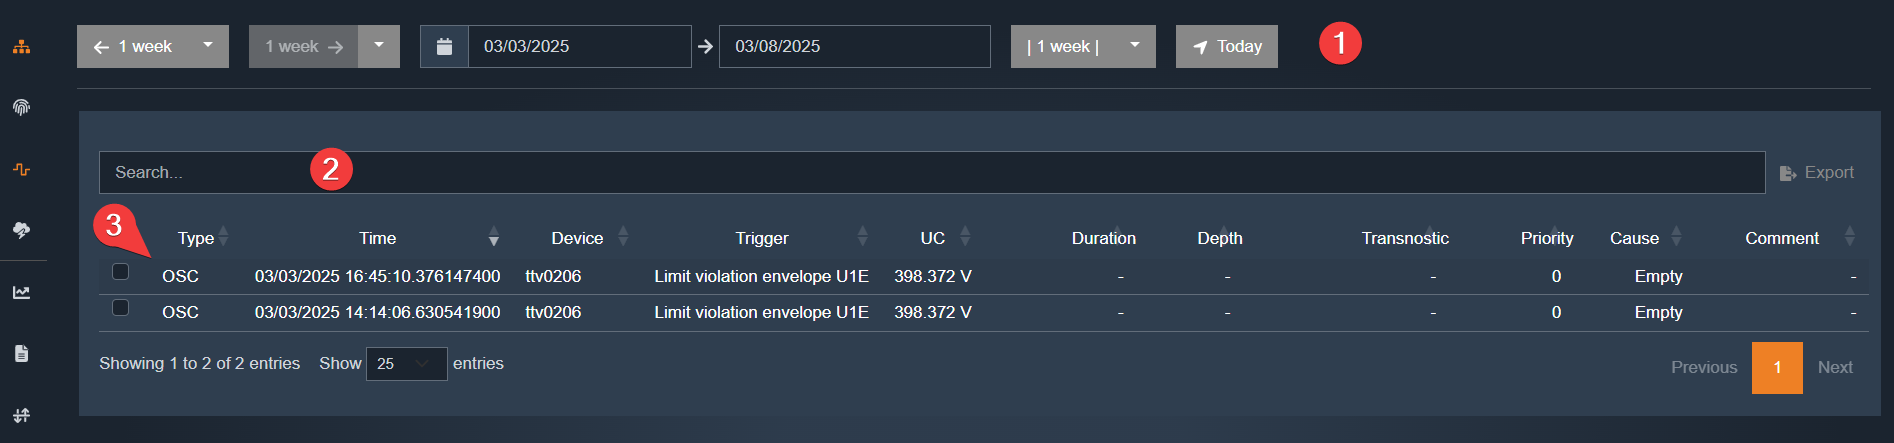Click the fingerprint icon in the sidebar

point(21,108)
